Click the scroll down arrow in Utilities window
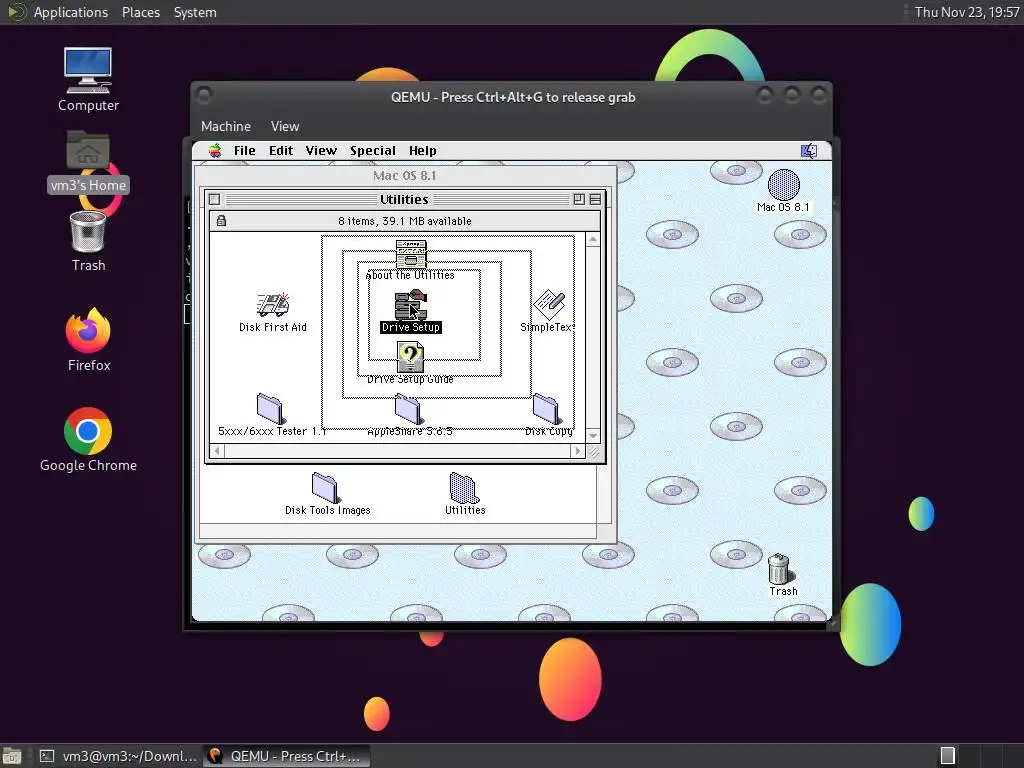The image size is (1024, 768). click(593, 436)
